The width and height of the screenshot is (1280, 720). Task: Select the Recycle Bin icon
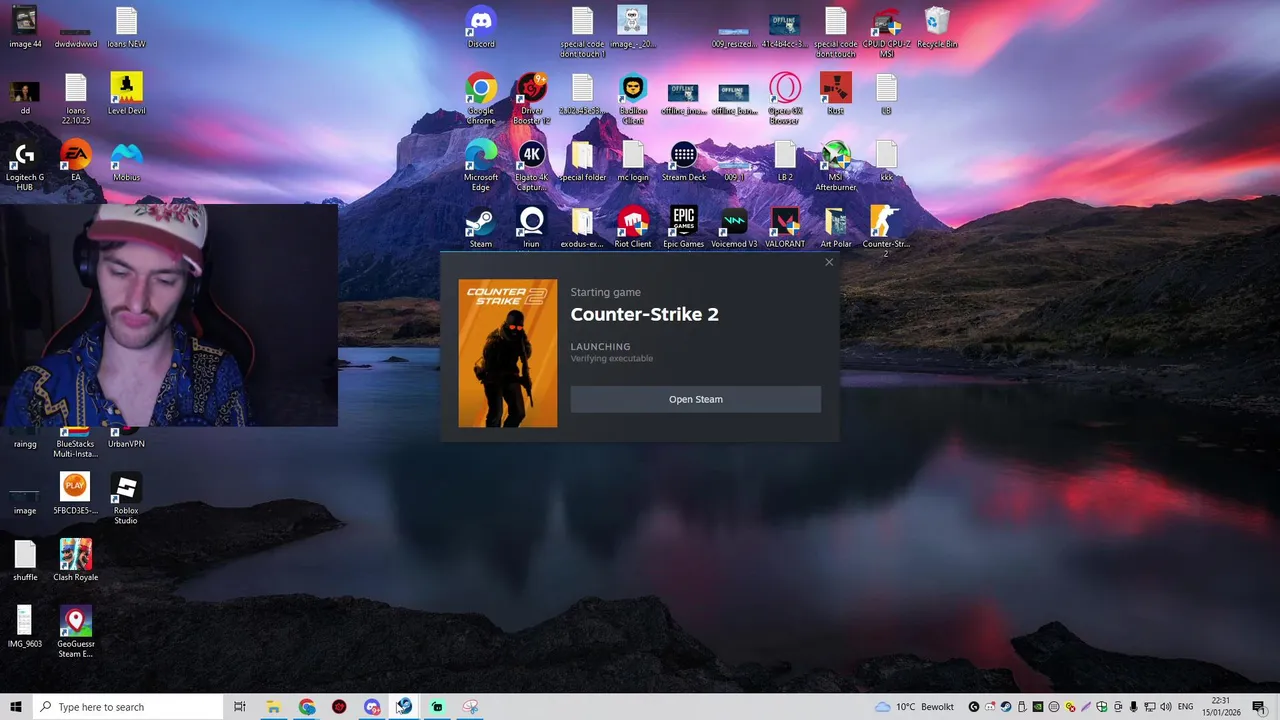[937, 27]
